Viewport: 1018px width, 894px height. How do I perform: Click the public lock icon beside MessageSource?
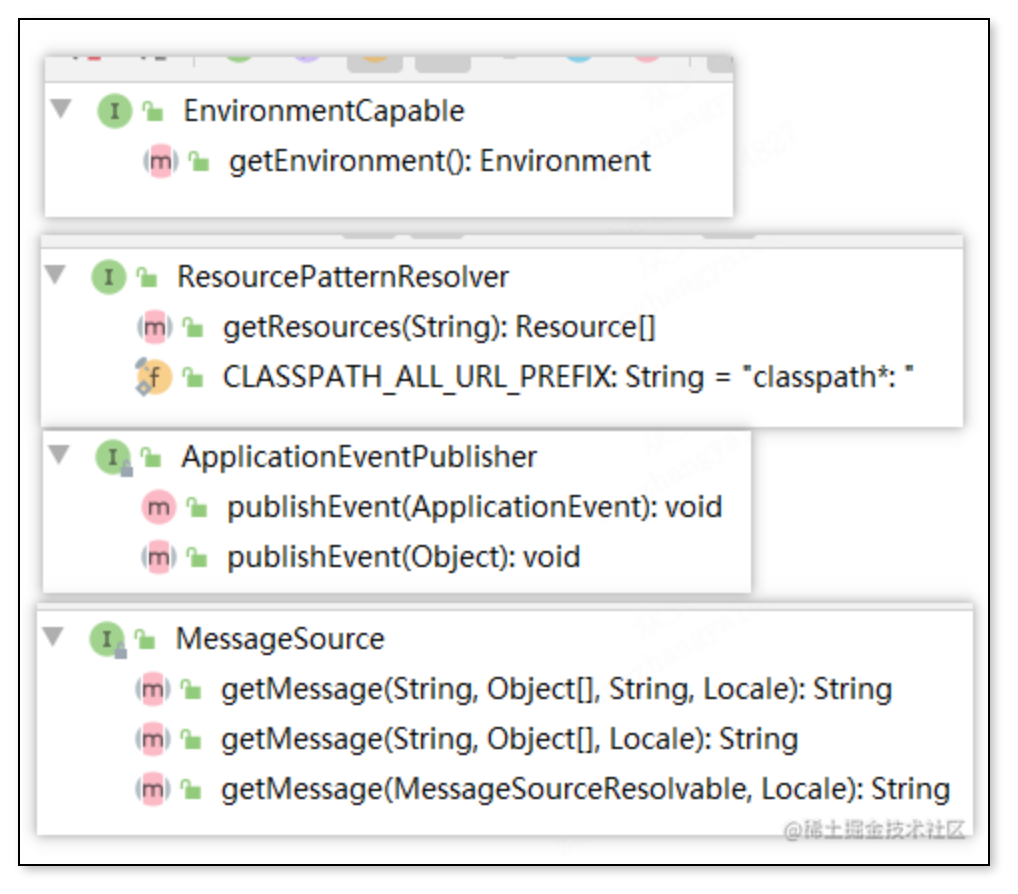click(146, 640)
